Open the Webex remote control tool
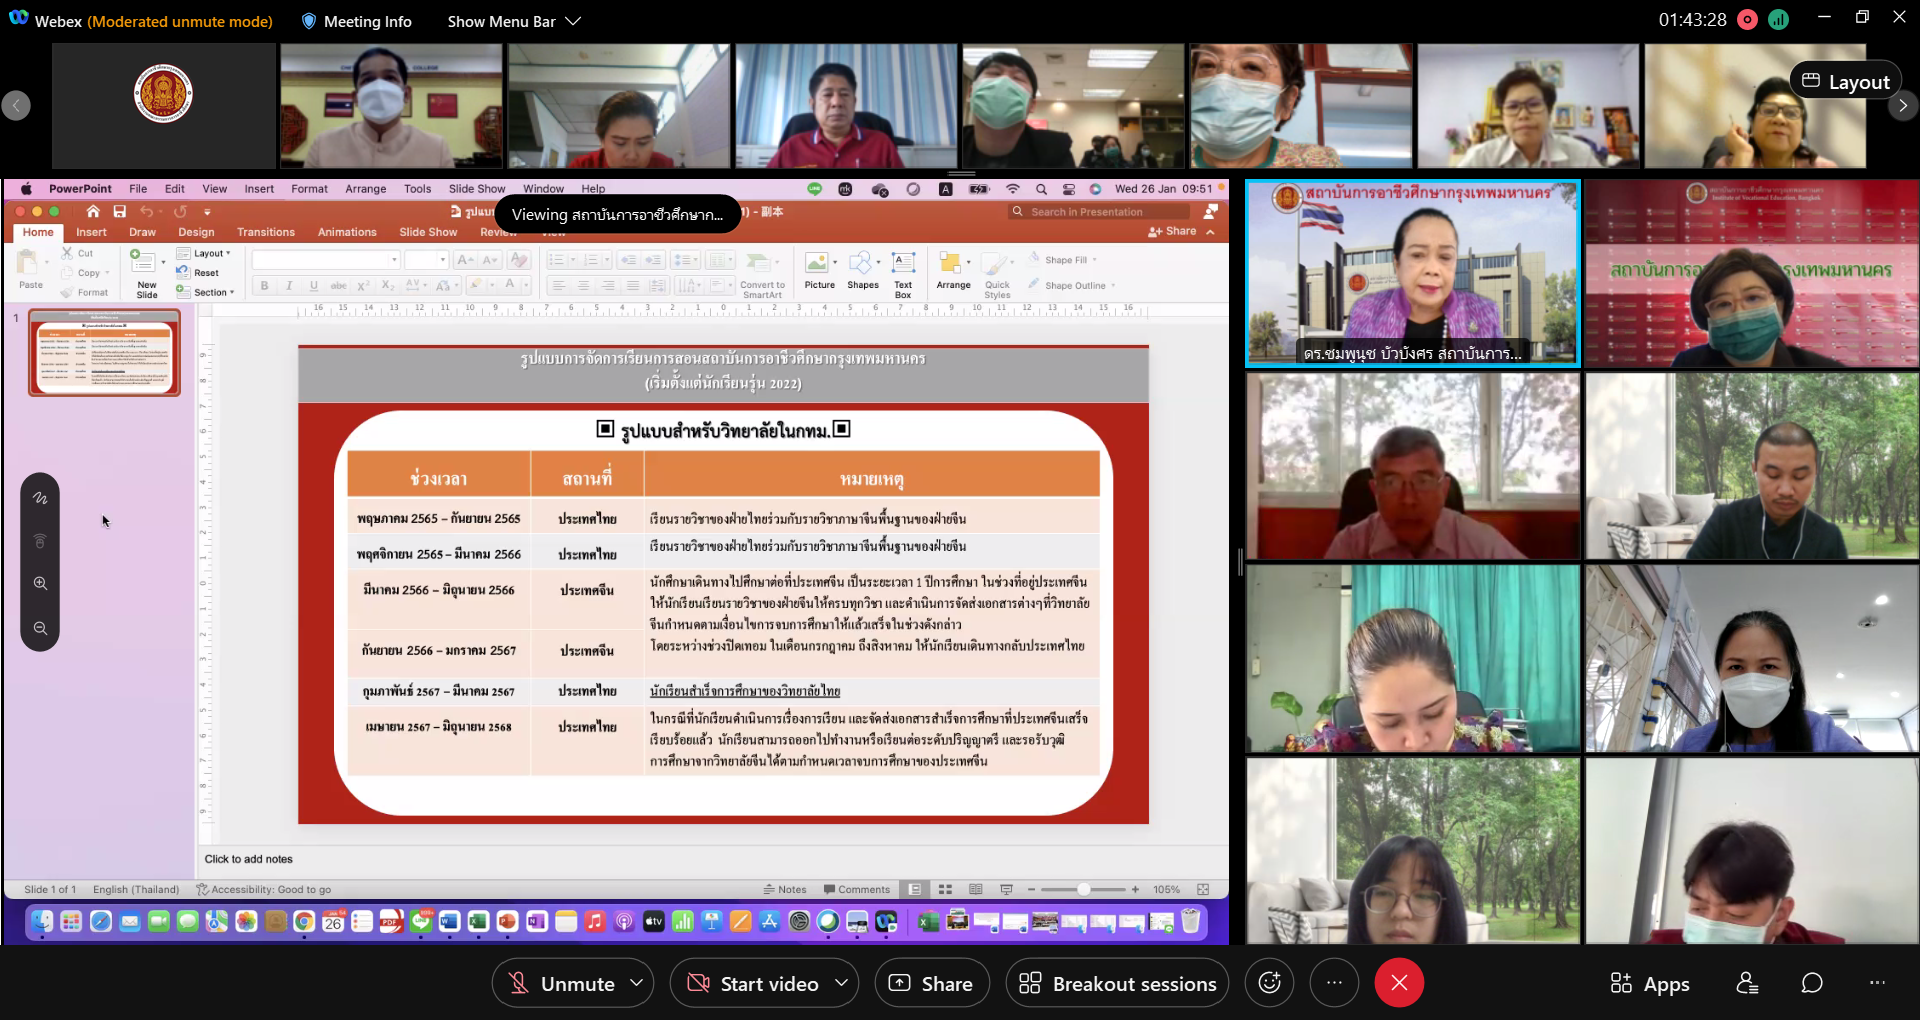Viewport: 1920px width, 1020px height. tap(40, 541)
